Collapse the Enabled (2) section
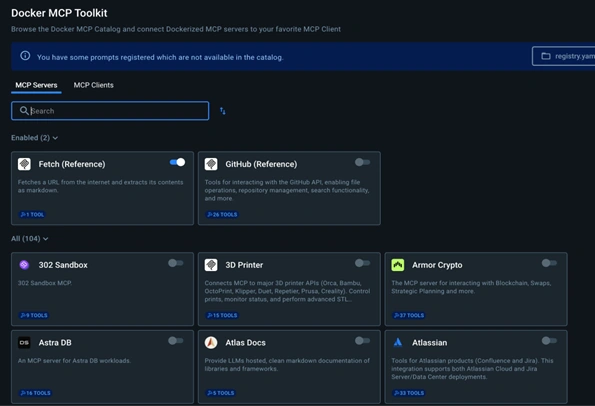Viewport: 595px width, 406px height. pos(35,138)
